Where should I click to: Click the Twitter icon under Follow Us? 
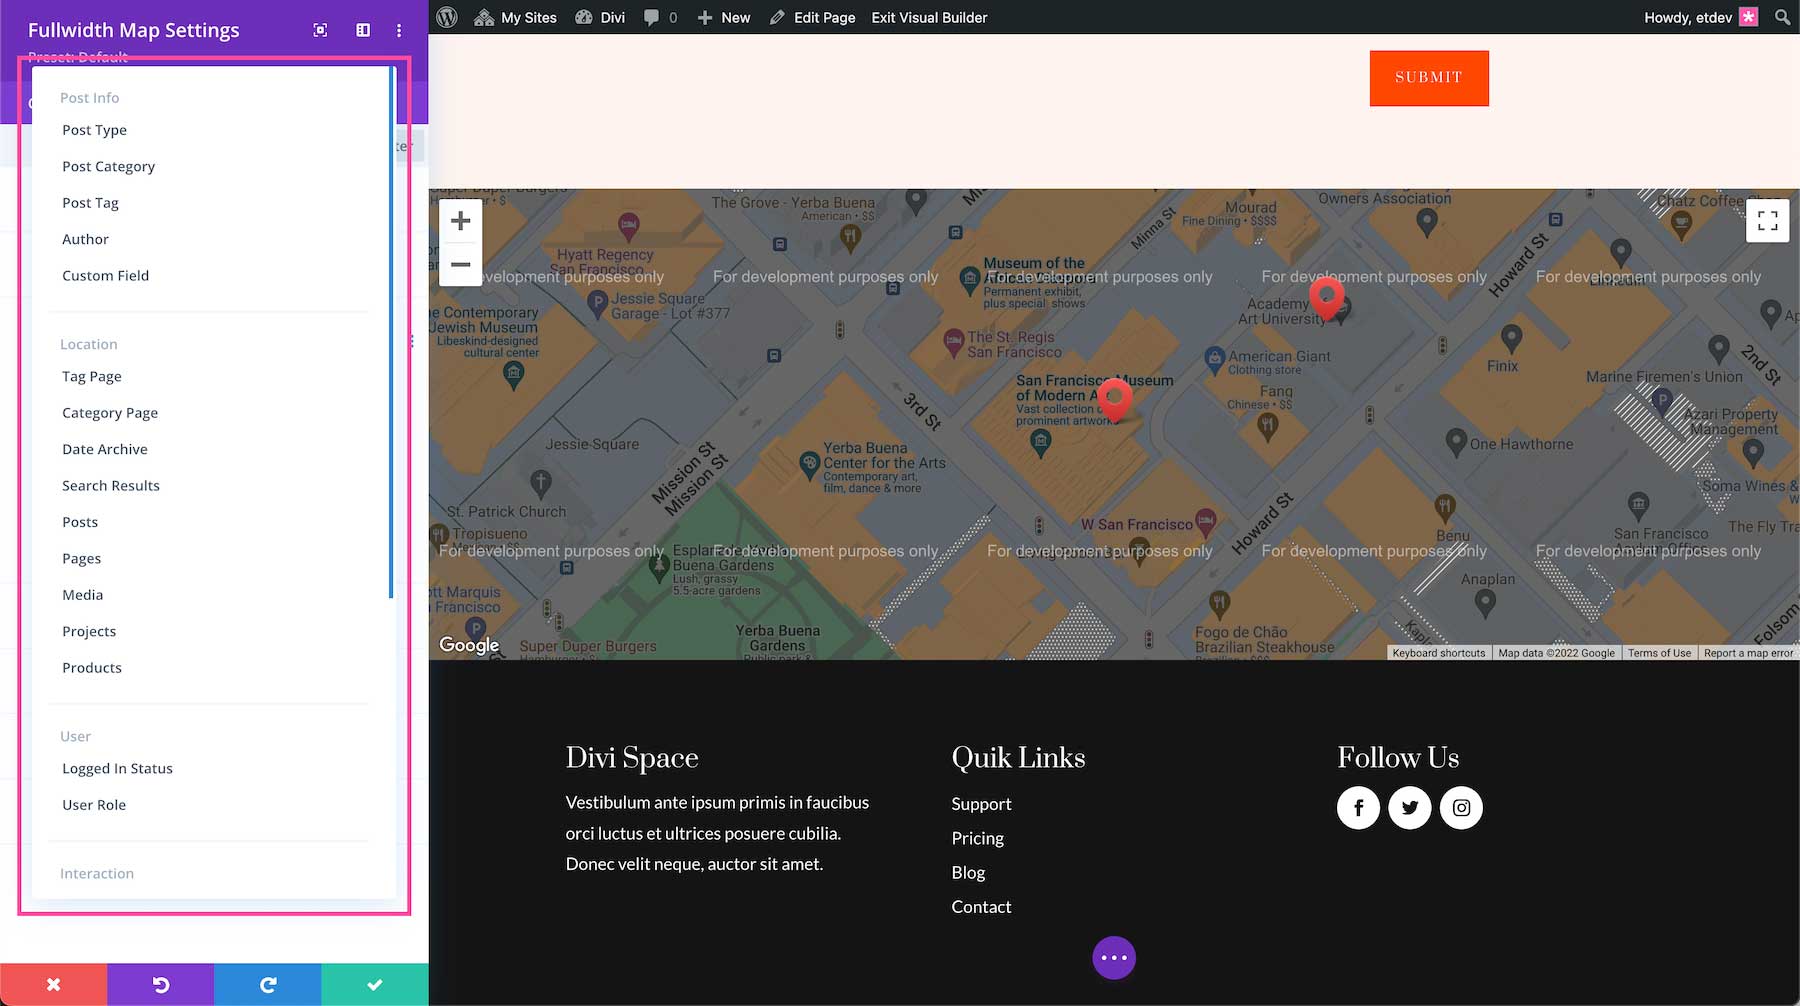click(1410, 807)
